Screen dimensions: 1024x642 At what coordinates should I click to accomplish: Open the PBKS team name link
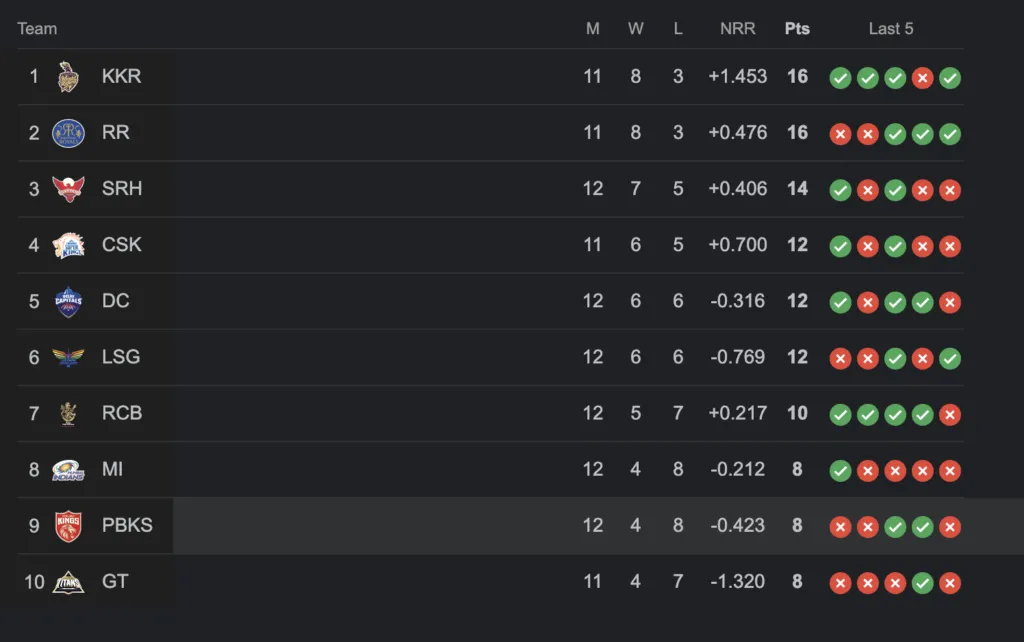pyautogui.click(x=127, y=525)
